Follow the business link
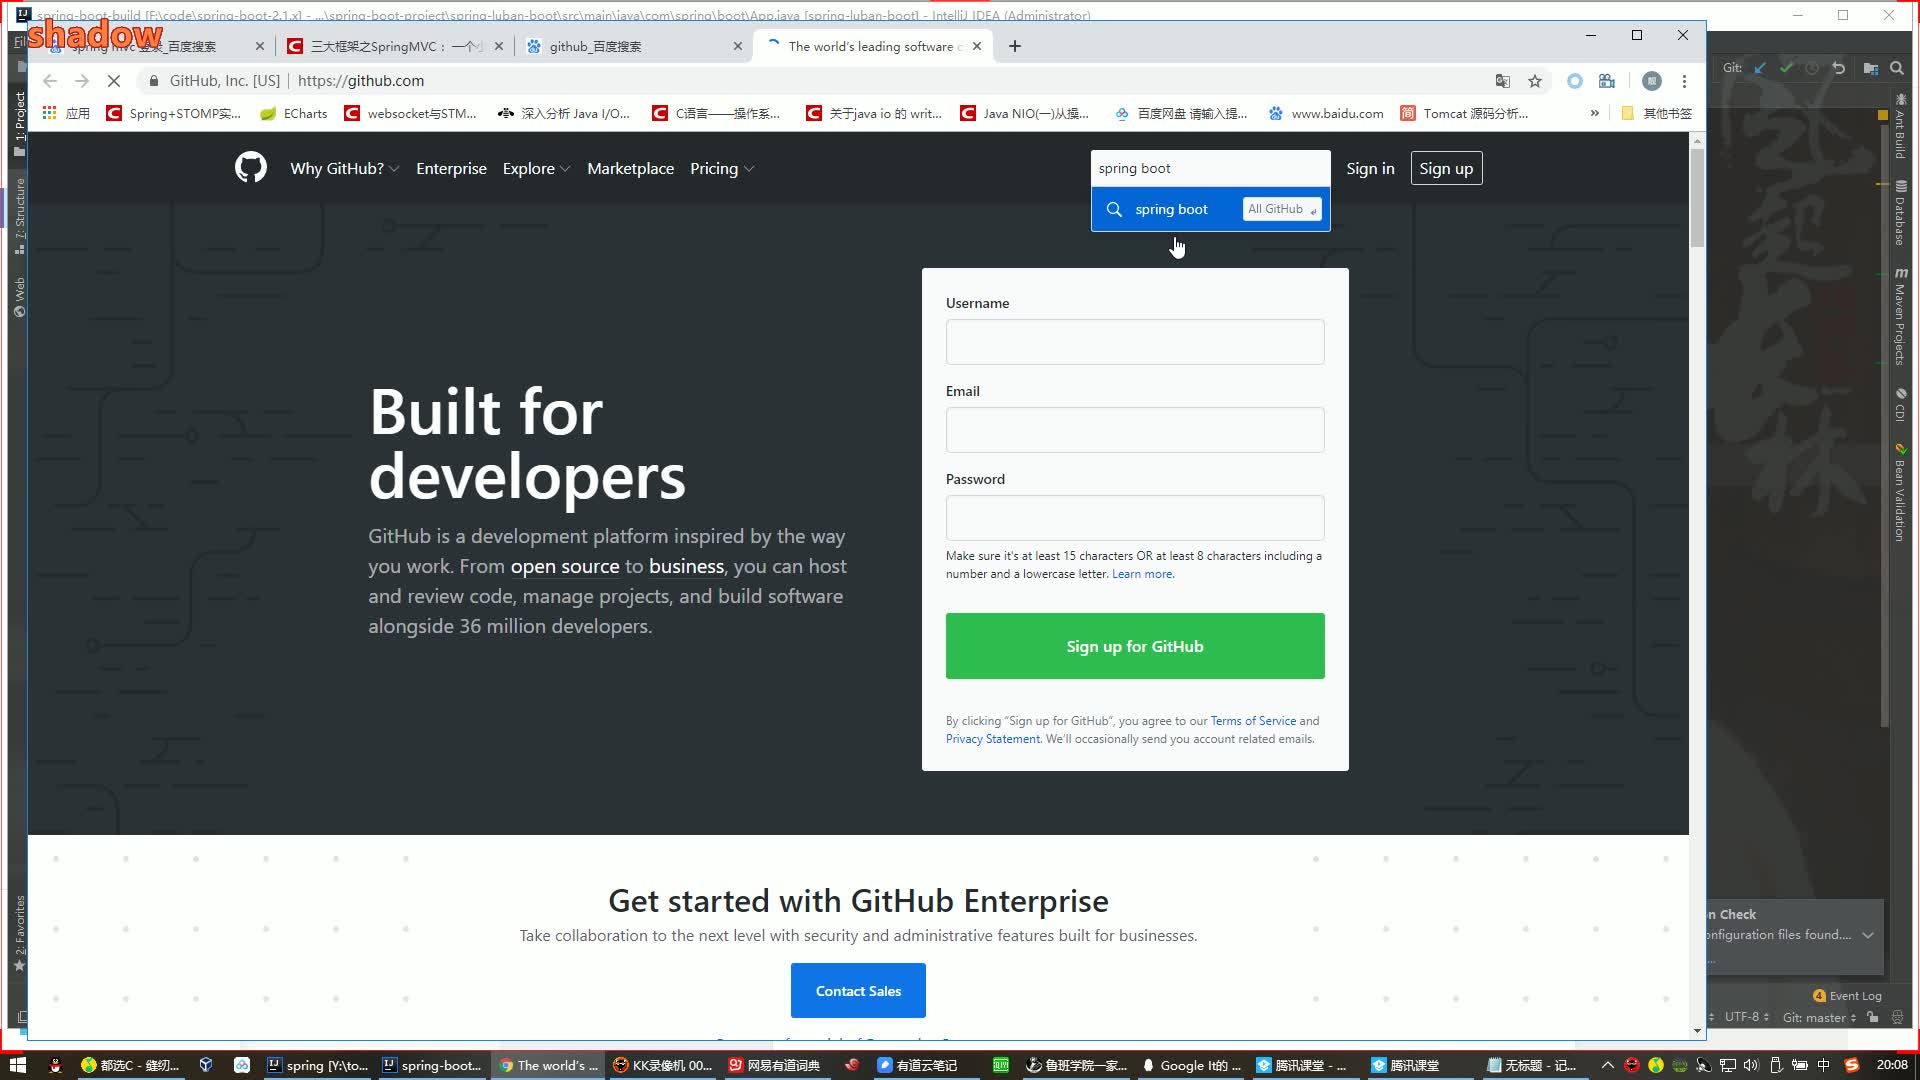The width and height of the screenshot is (1920, 1080). point(686,566)
